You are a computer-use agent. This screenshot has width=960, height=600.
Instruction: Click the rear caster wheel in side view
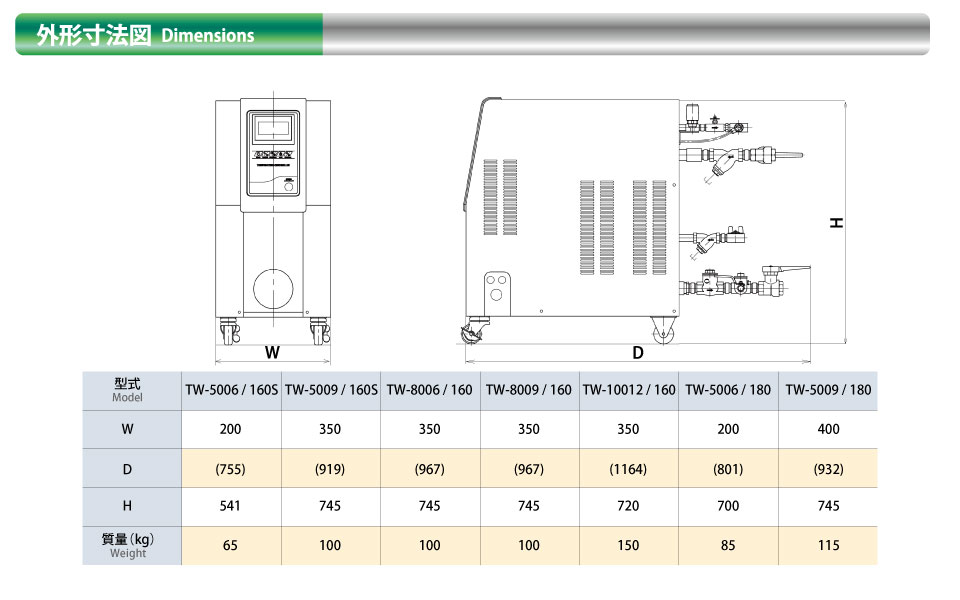(x=662, y=330)
